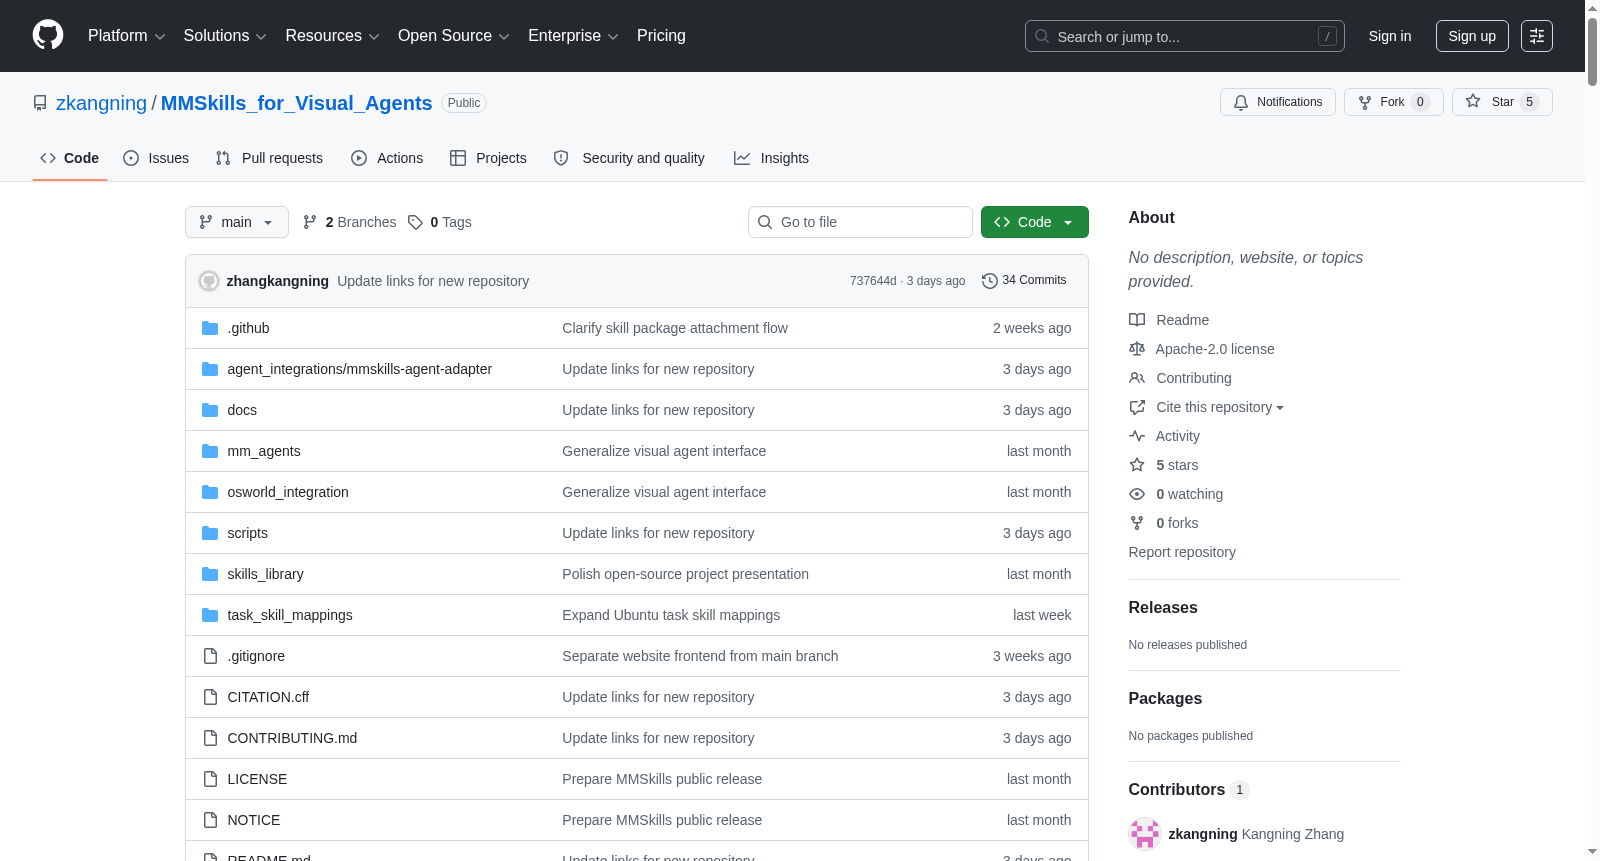This screenshot has height=861, width=1600.
Task: Star the repository with Star button
Action: coord(1502,102)
